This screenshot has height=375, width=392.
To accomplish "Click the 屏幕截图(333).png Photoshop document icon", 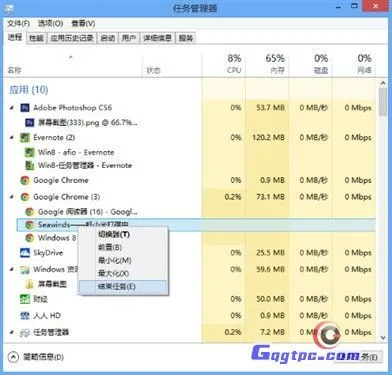I will point(30,123).
